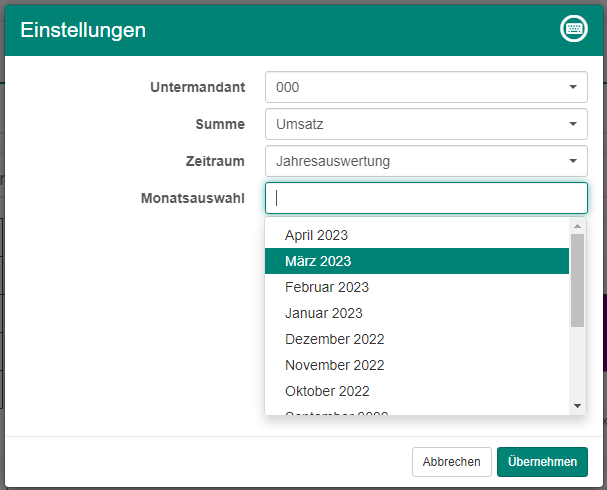607x490 pixels.
Task: Click the Monatsauswahl field label
Action: point(193,198)
